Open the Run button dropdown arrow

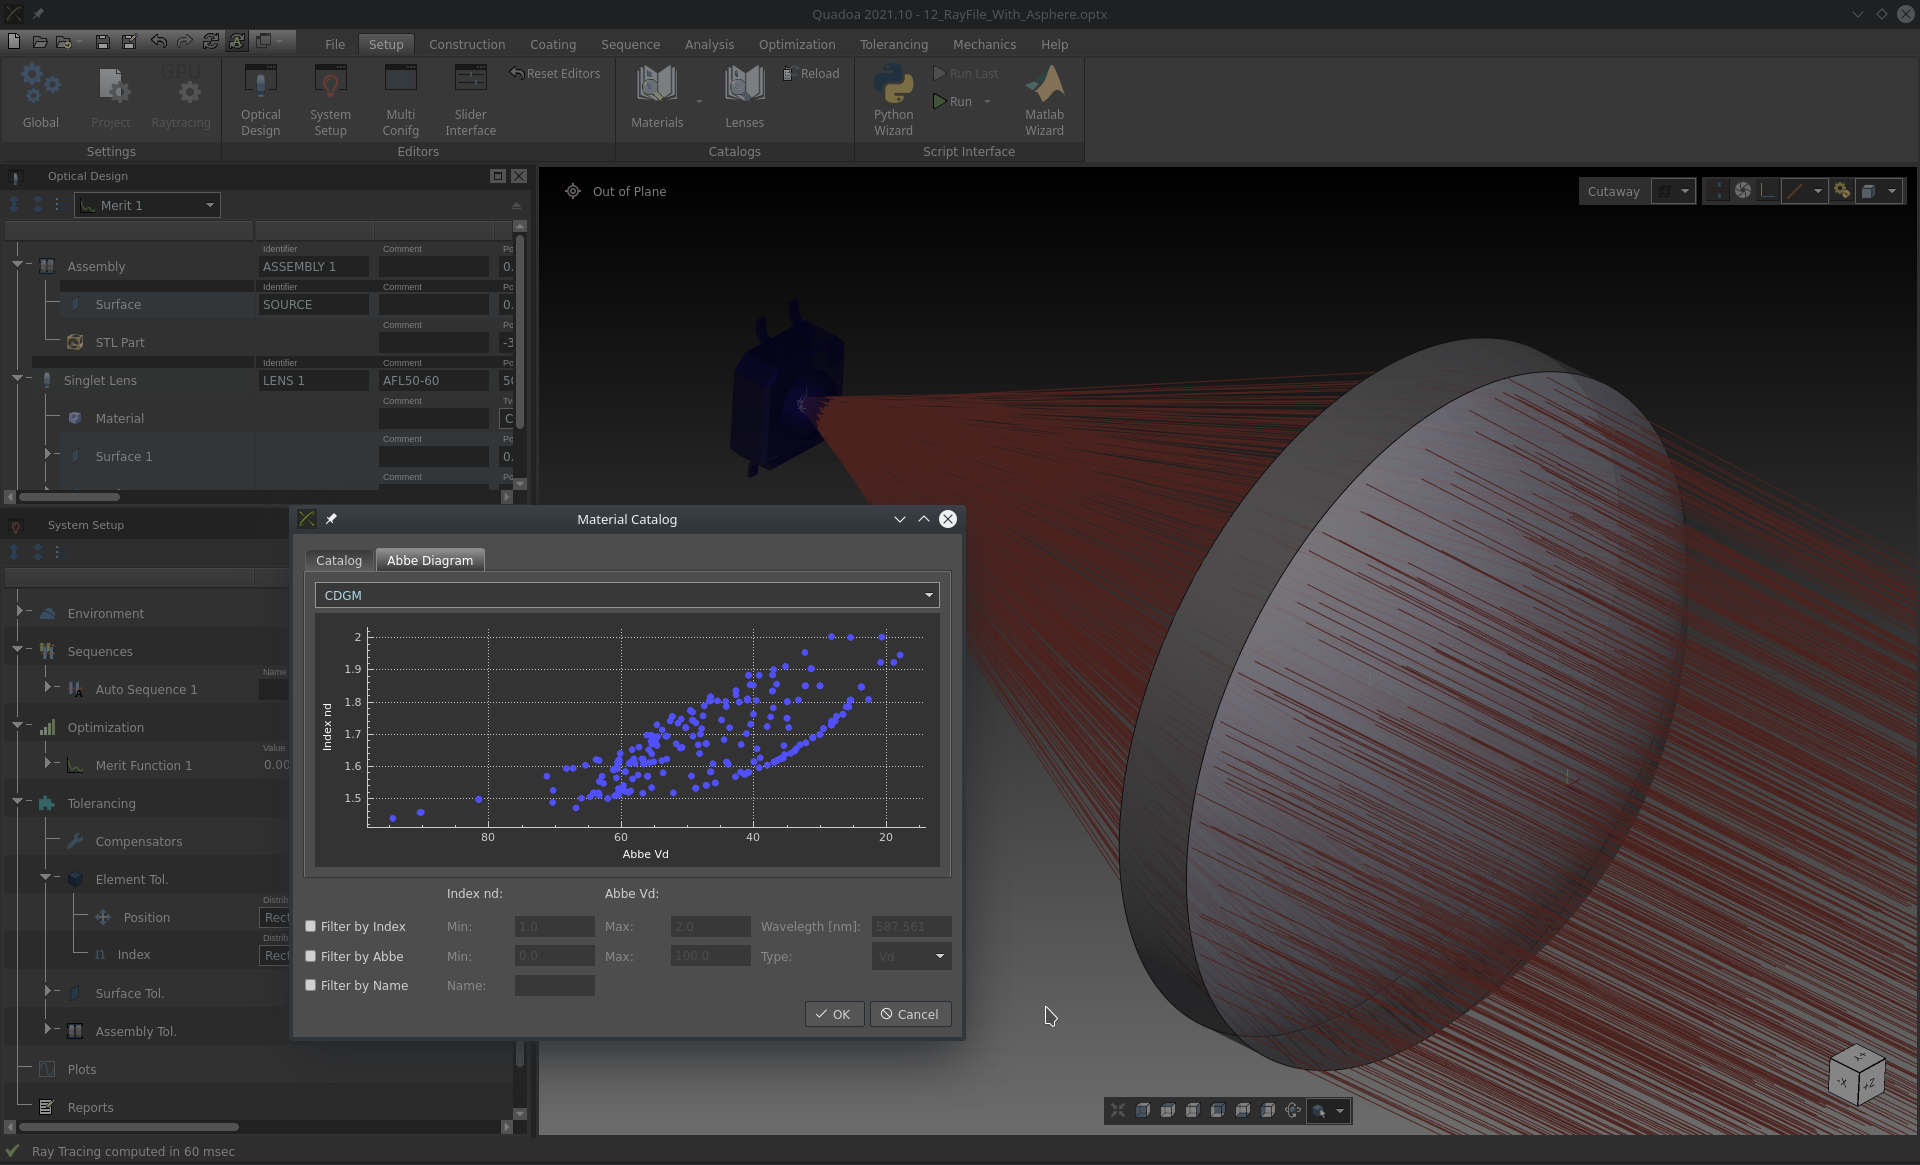click(x=987, y=101)
